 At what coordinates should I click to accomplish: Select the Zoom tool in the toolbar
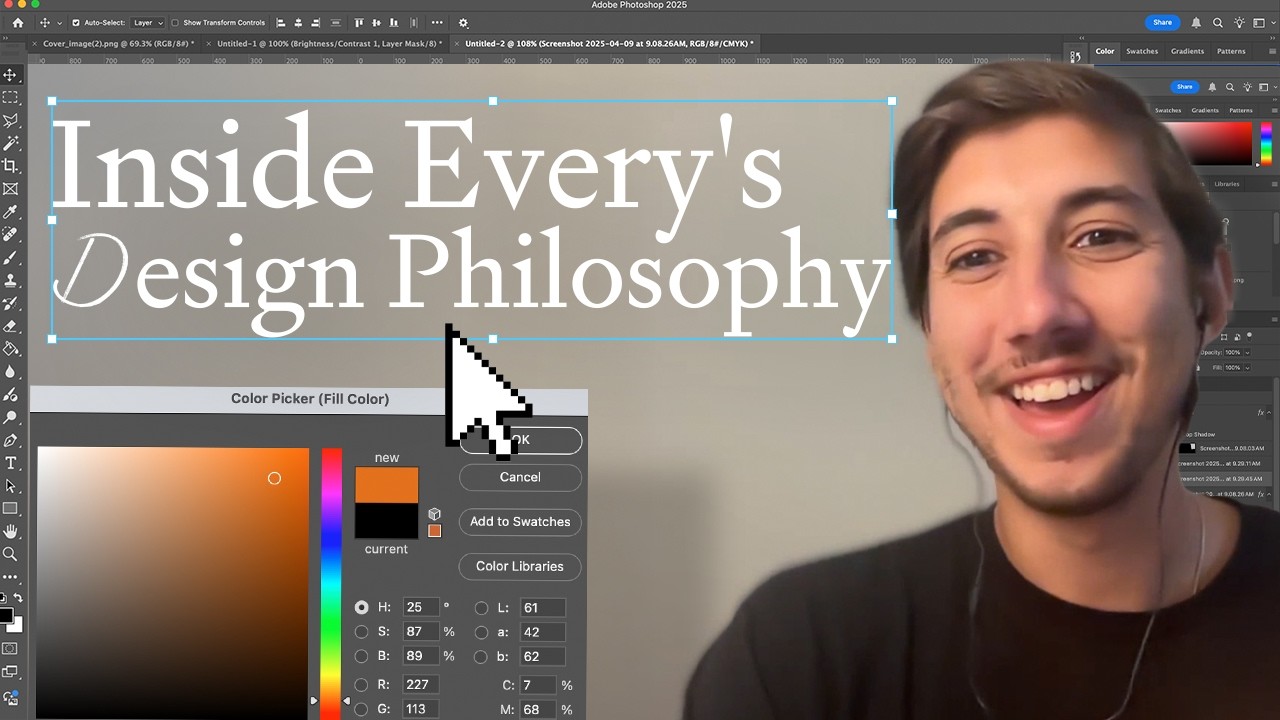click(11, 554)
